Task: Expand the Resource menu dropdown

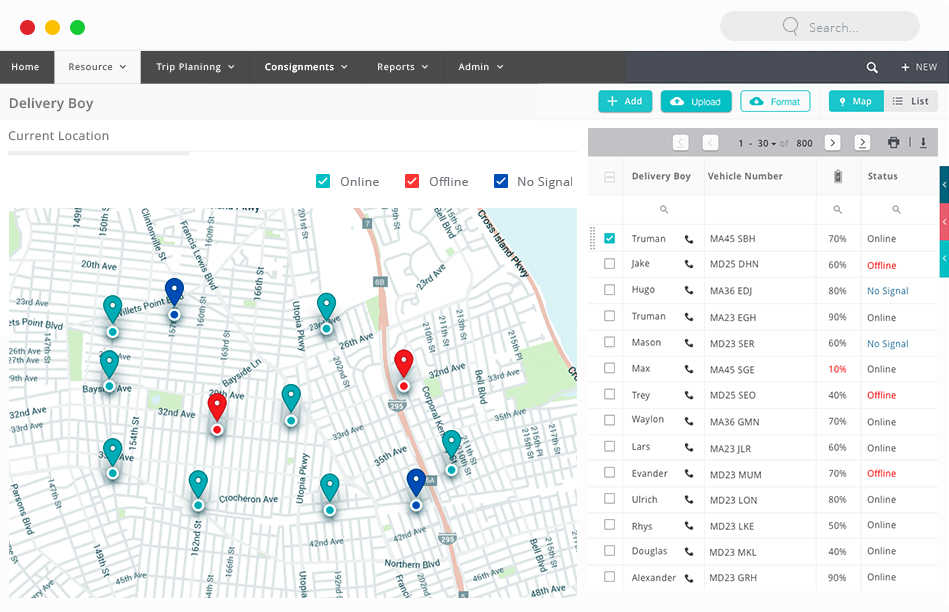Action: (x=97, y=67)
